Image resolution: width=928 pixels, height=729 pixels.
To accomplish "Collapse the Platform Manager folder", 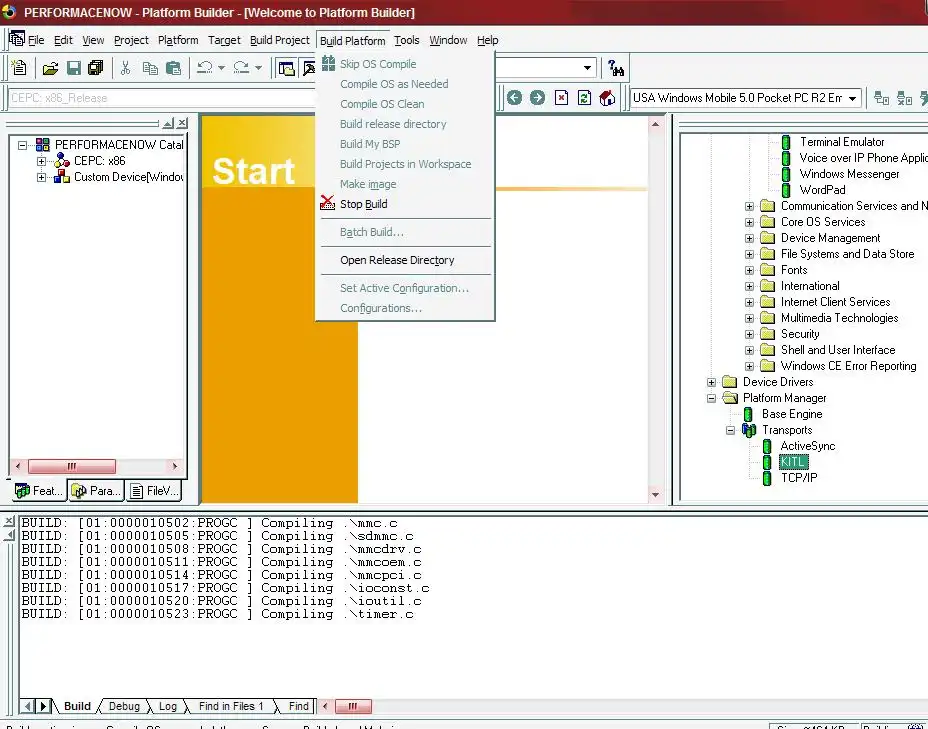I will click(x=711, y=398).
